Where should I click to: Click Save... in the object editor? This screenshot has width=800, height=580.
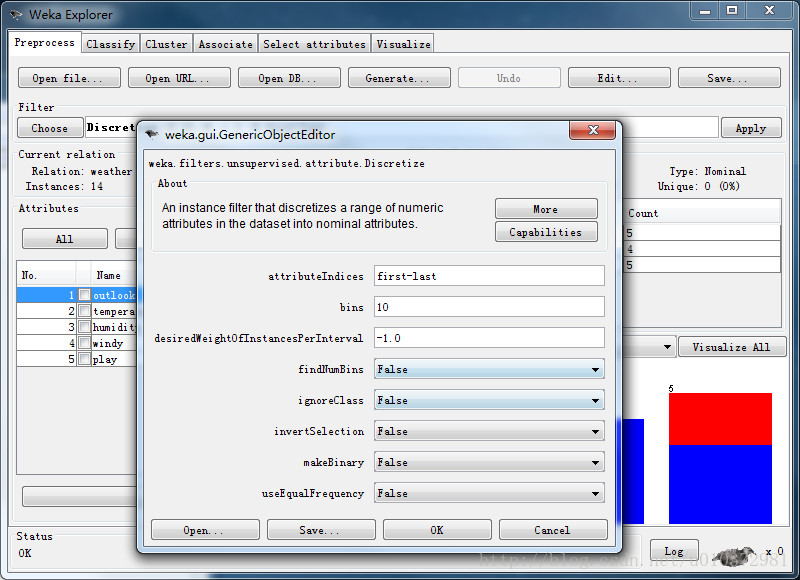pos(321,530)
